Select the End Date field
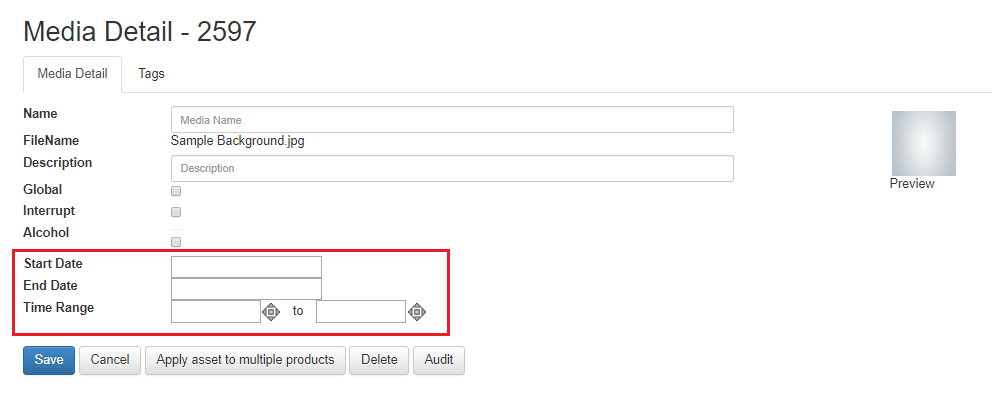The image size is (992, 398). 246,289
